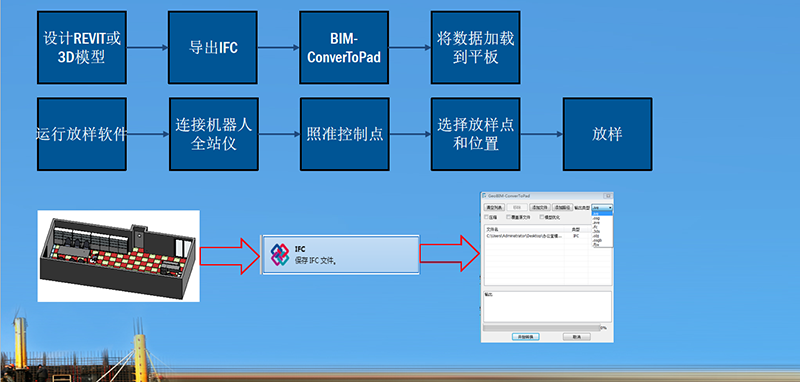Click the BIM-ConverToPad step box
The image size is (800, 382).
click(x=344, y=47)
